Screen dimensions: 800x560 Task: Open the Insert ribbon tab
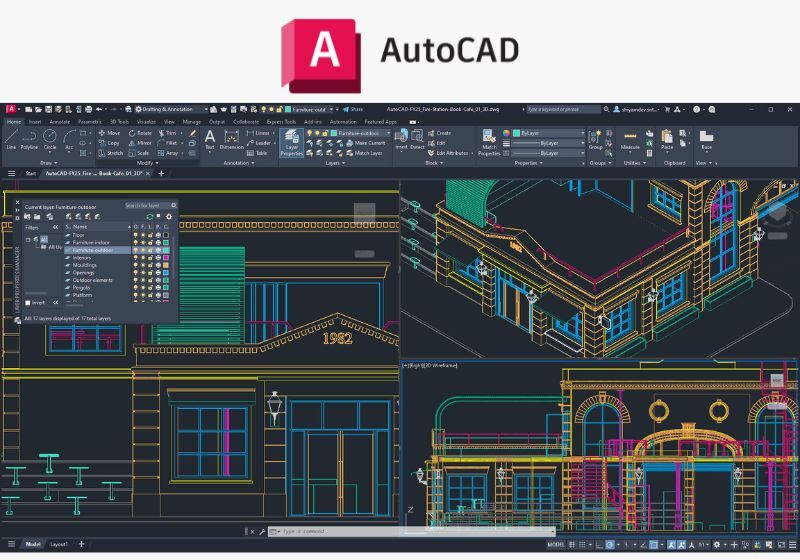[35, 122]
